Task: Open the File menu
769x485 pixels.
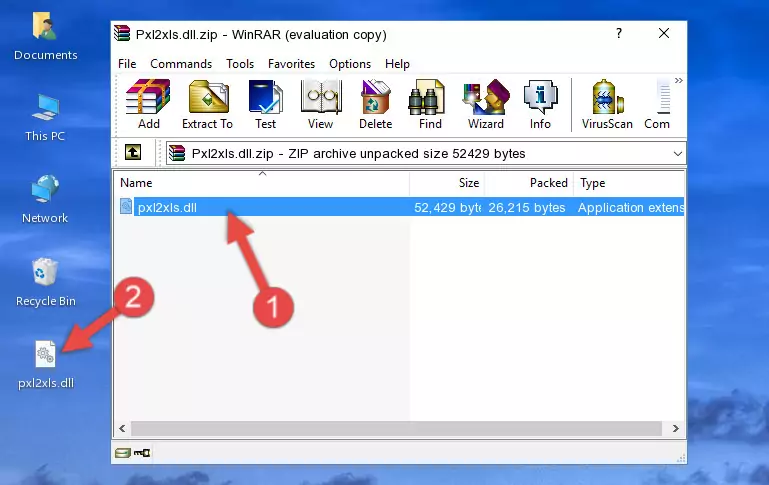Action: coord(127,64)
